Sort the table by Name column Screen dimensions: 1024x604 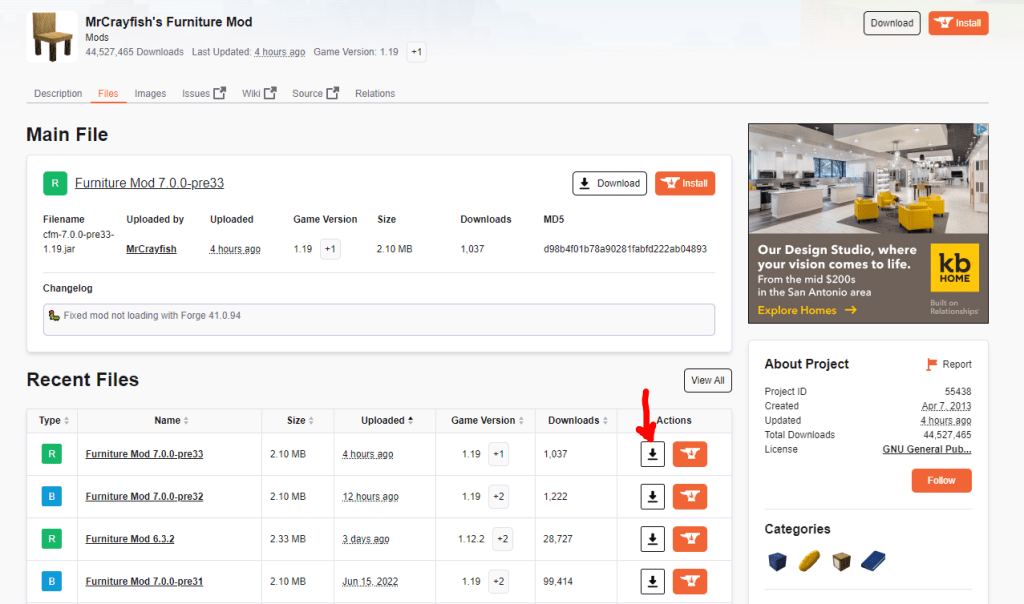tap(171, 421)
